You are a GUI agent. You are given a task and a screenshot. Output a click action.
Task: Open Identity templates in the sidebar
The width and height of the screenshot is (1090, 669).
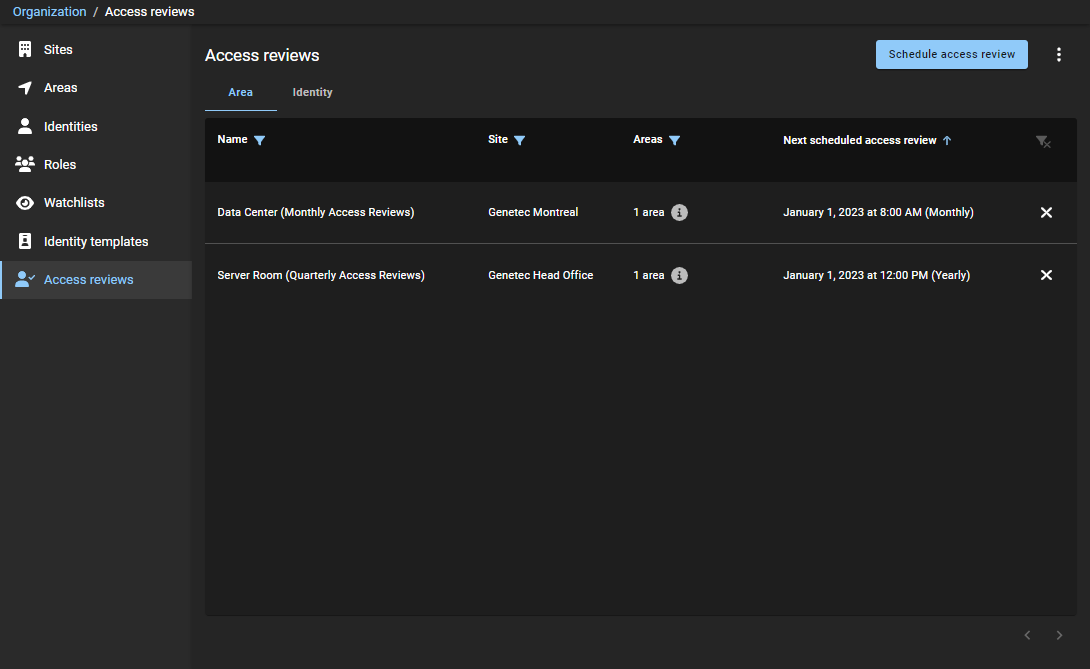[x=95, y=242]
